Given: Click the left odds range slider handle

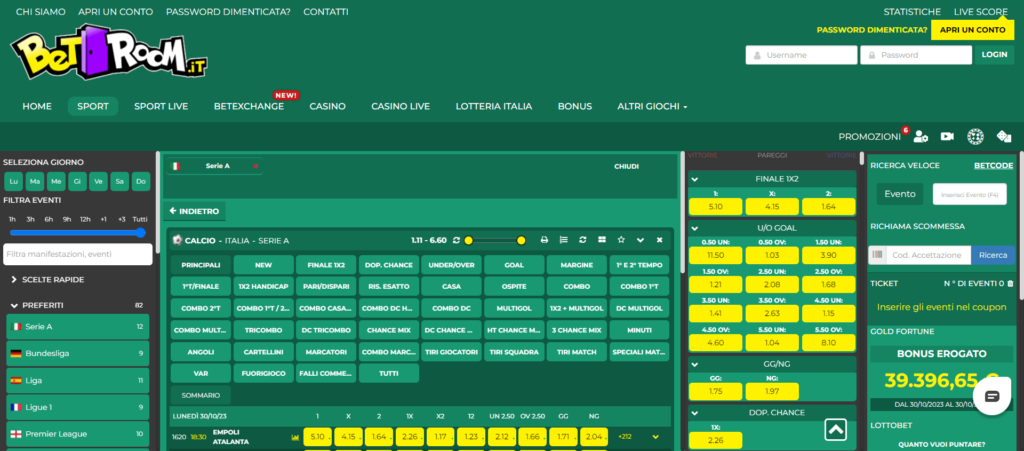Looking at the screenshot, I should click(468, 241).
